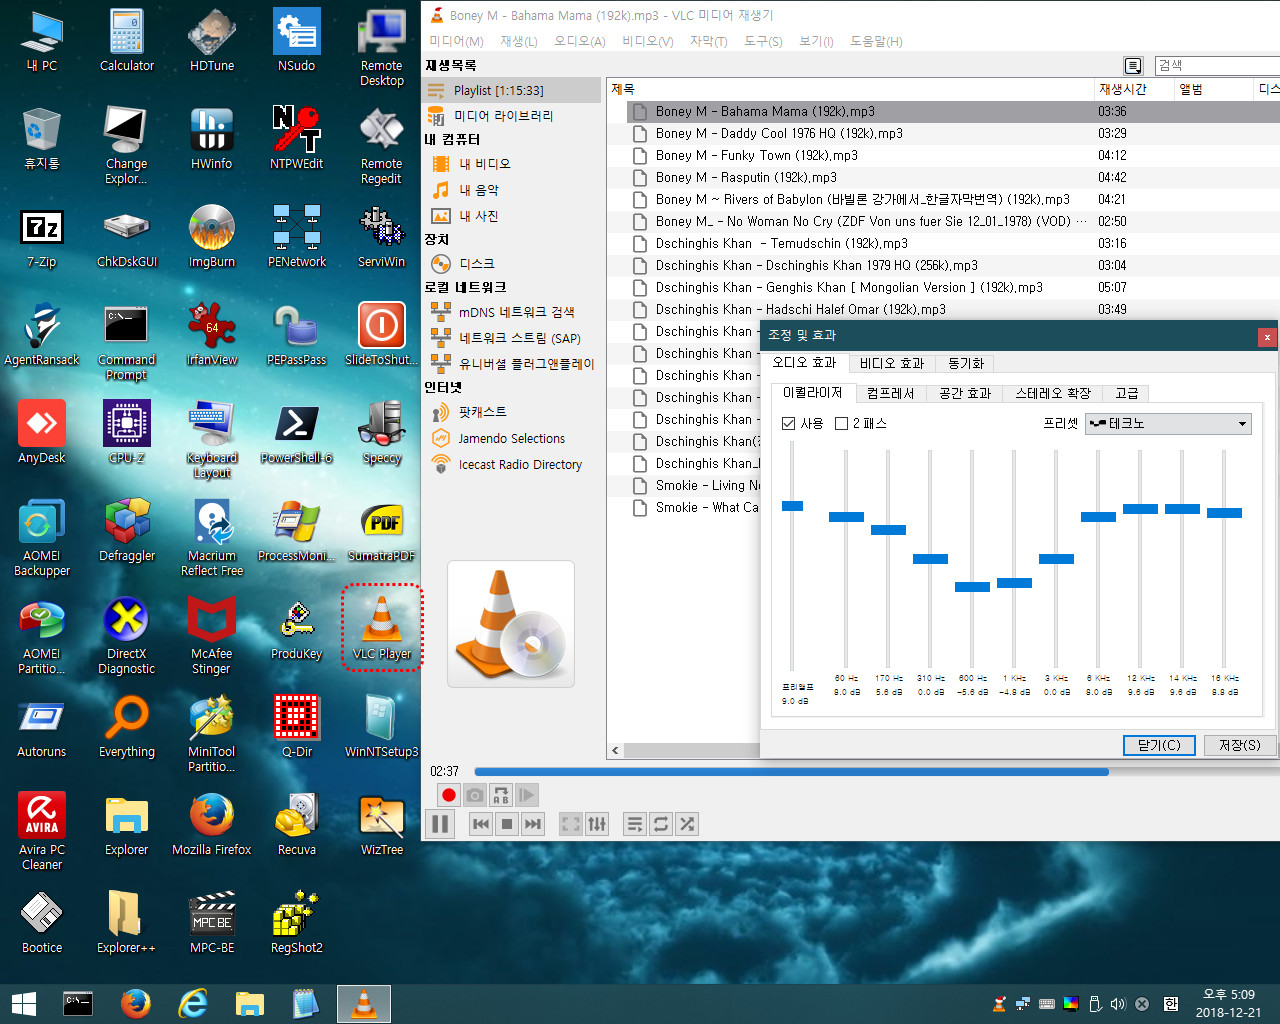Toggle the A-B loop button
1280x1024 pixels.
[x=501, y=795]
